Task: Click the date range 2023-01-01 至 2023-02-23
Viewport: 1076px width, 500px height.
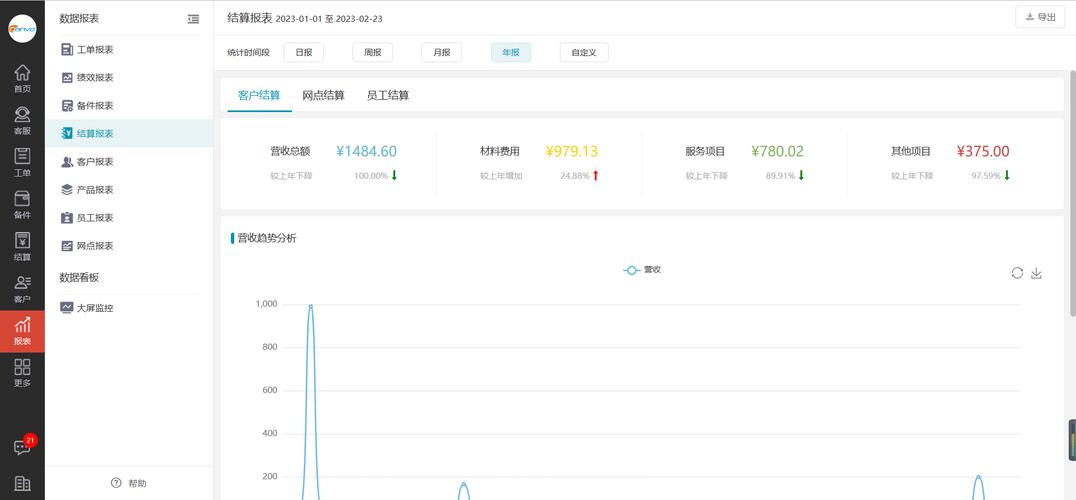Action: click(329, 19)
